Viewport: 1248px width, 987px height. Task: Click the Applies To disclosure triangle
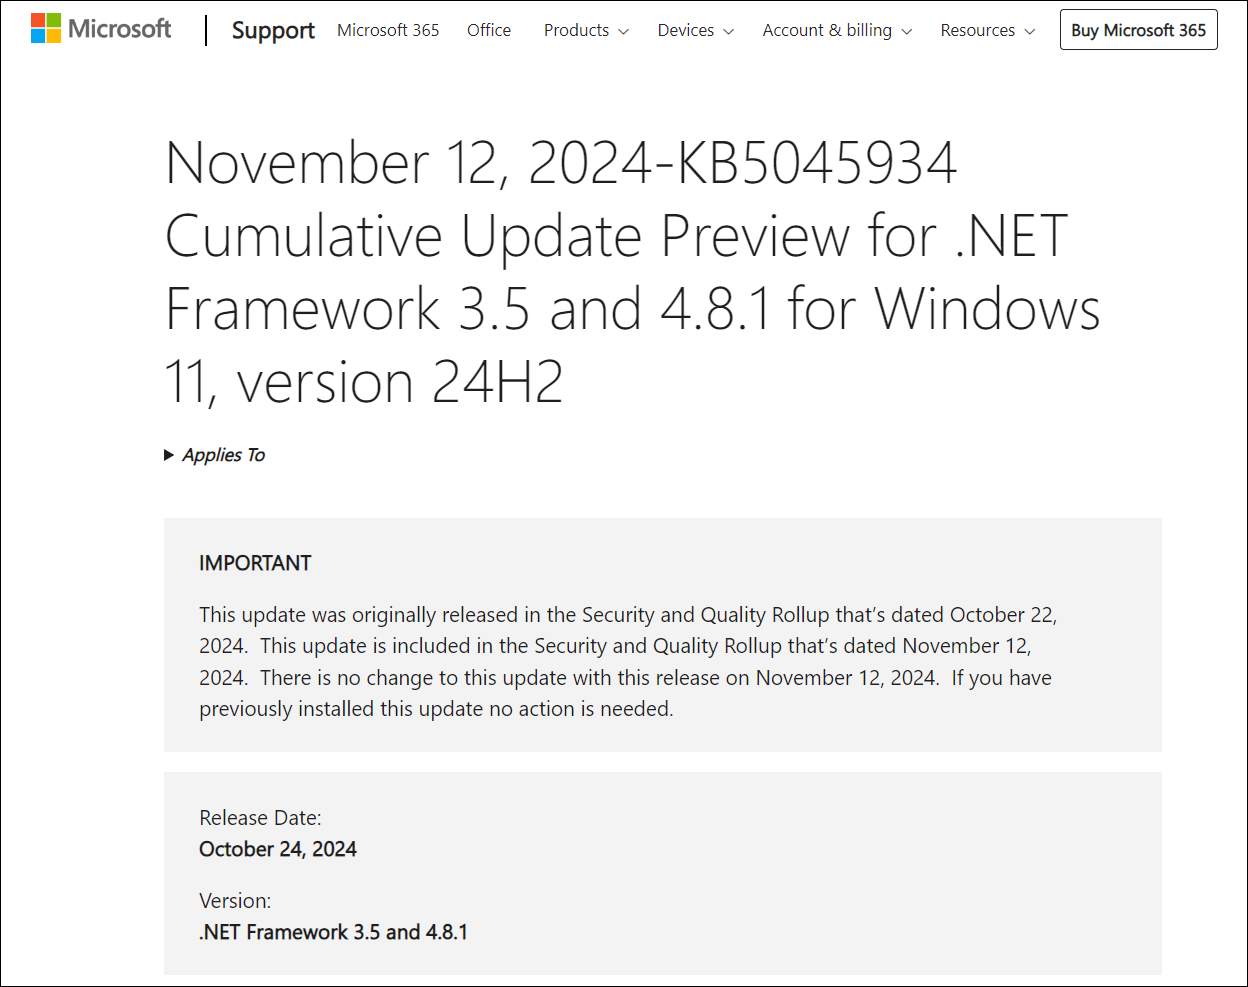click(169, 455)
